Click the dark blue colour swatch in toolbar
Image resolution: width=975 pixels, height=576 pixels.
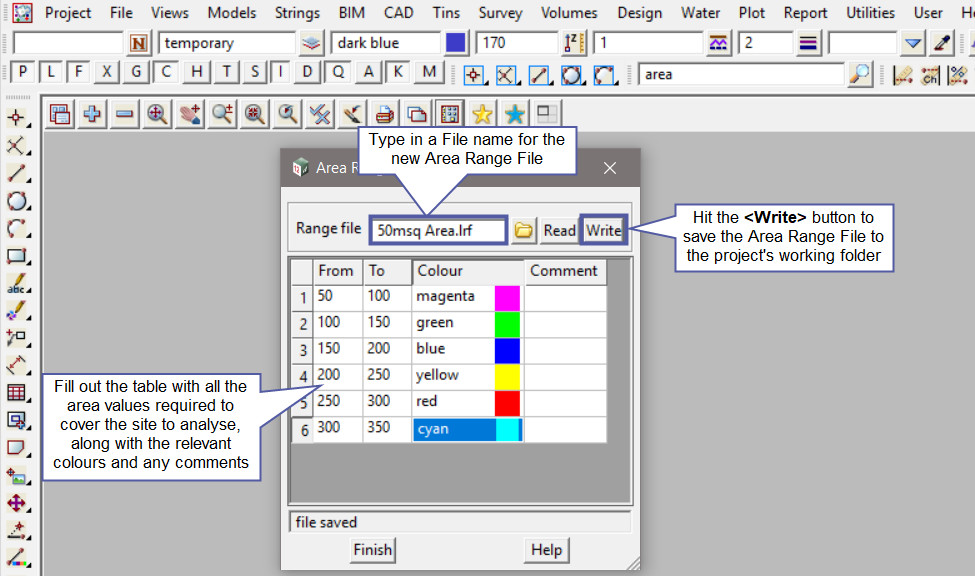click(x=456, y=43)
